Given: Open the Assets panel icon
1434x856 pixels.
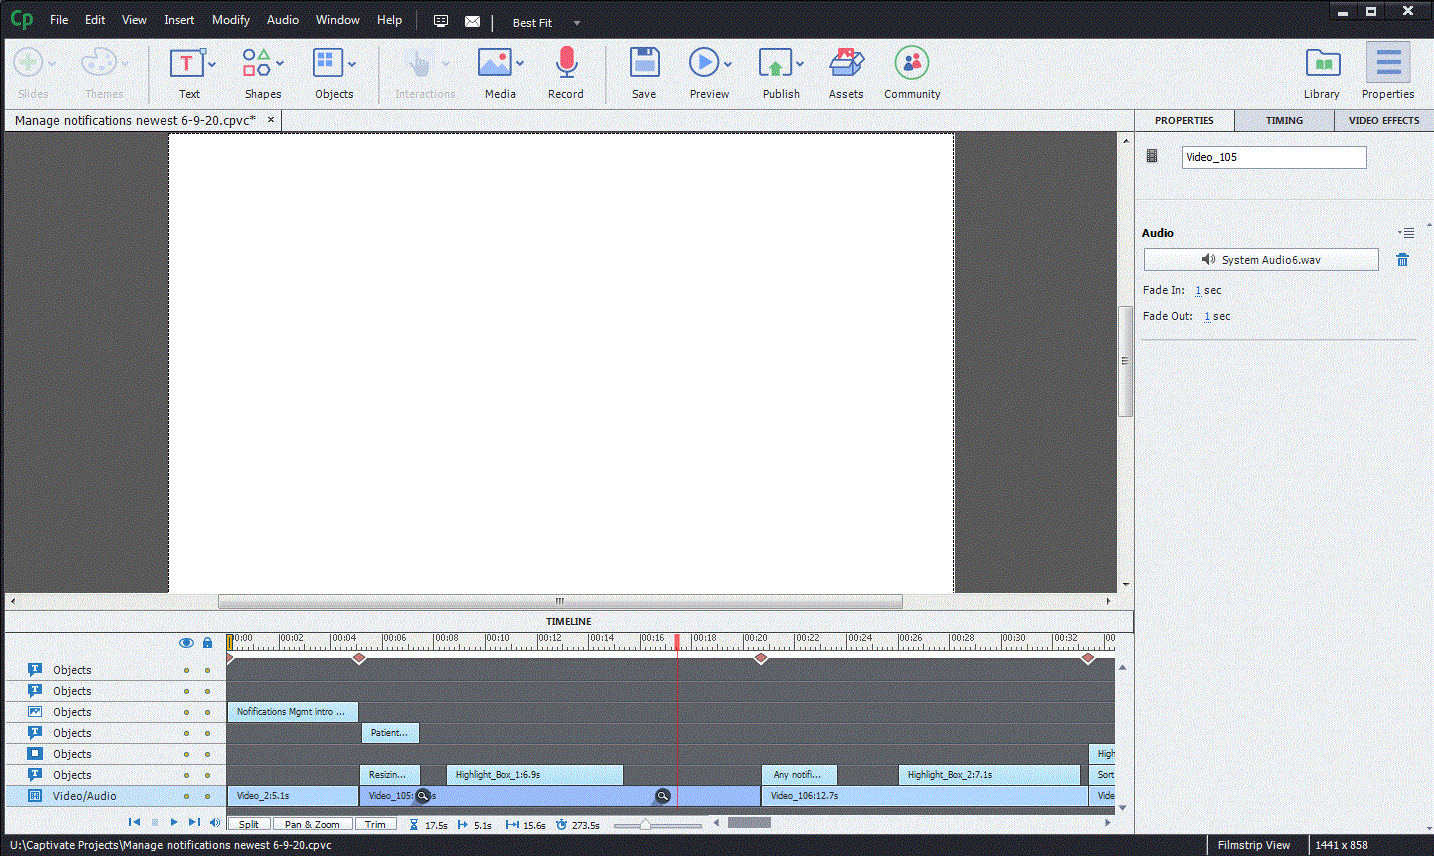Looking at the screenshot, I should [846, 64].
